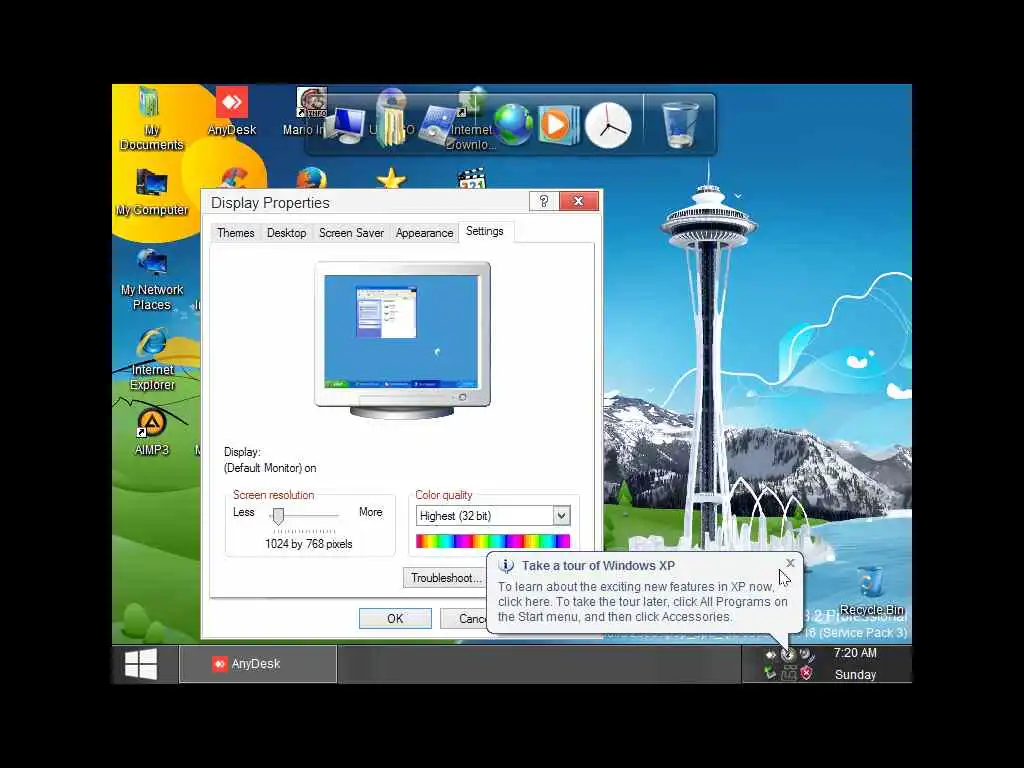Open the AnyDesk desktop shortcut
The width and height of the screenshot is (1024, 768).
[231, 111]
